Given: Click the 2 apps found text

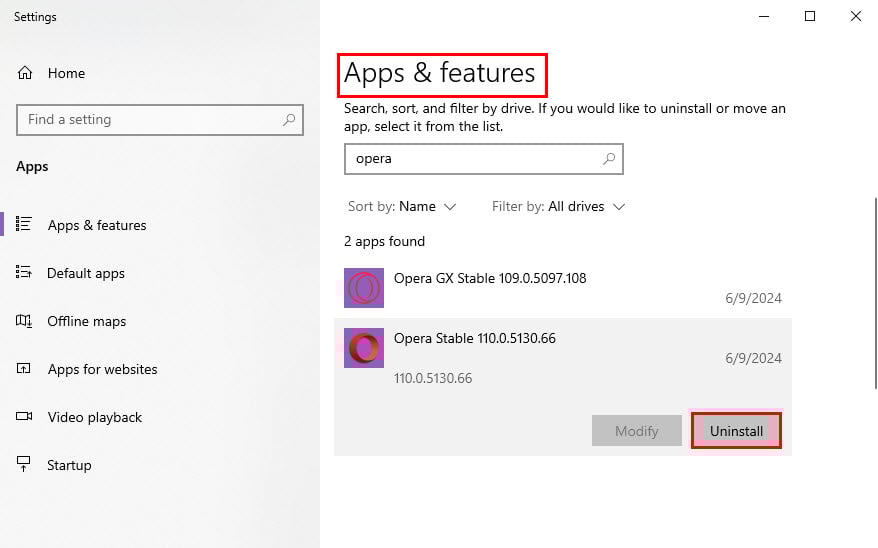Looking at the screenshot, I should 384,241.
